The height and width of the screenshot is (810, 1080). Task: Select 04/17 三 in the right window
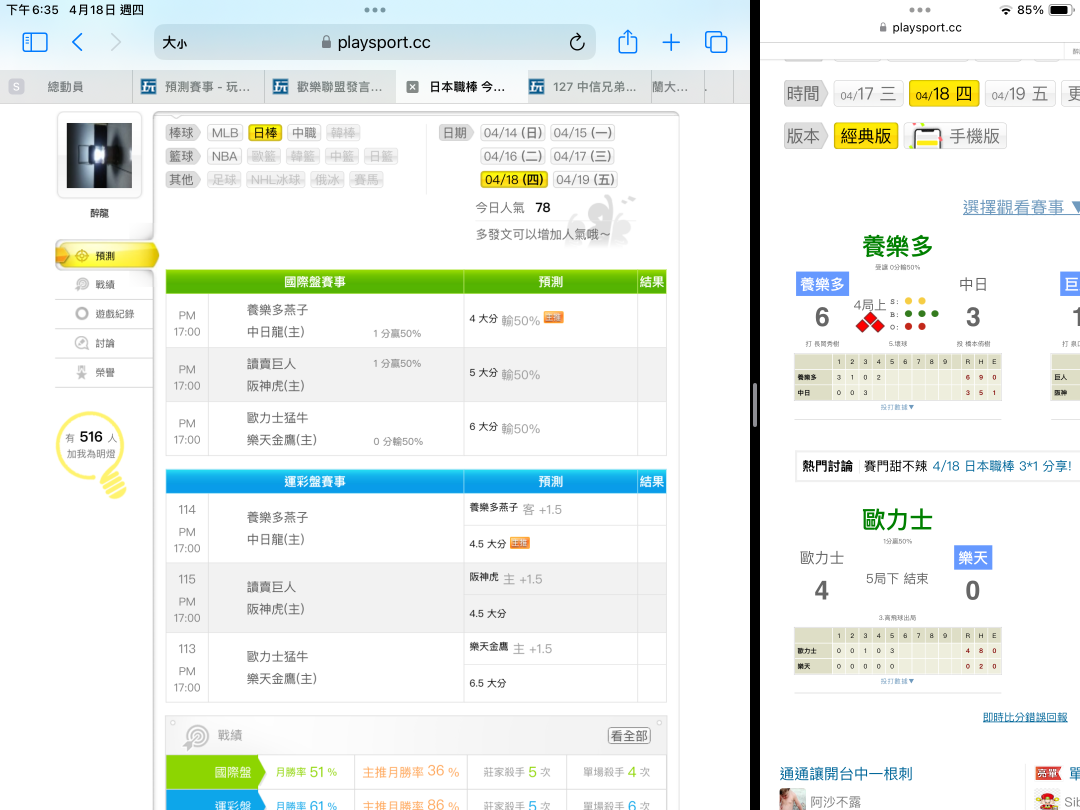coord(868,94)
